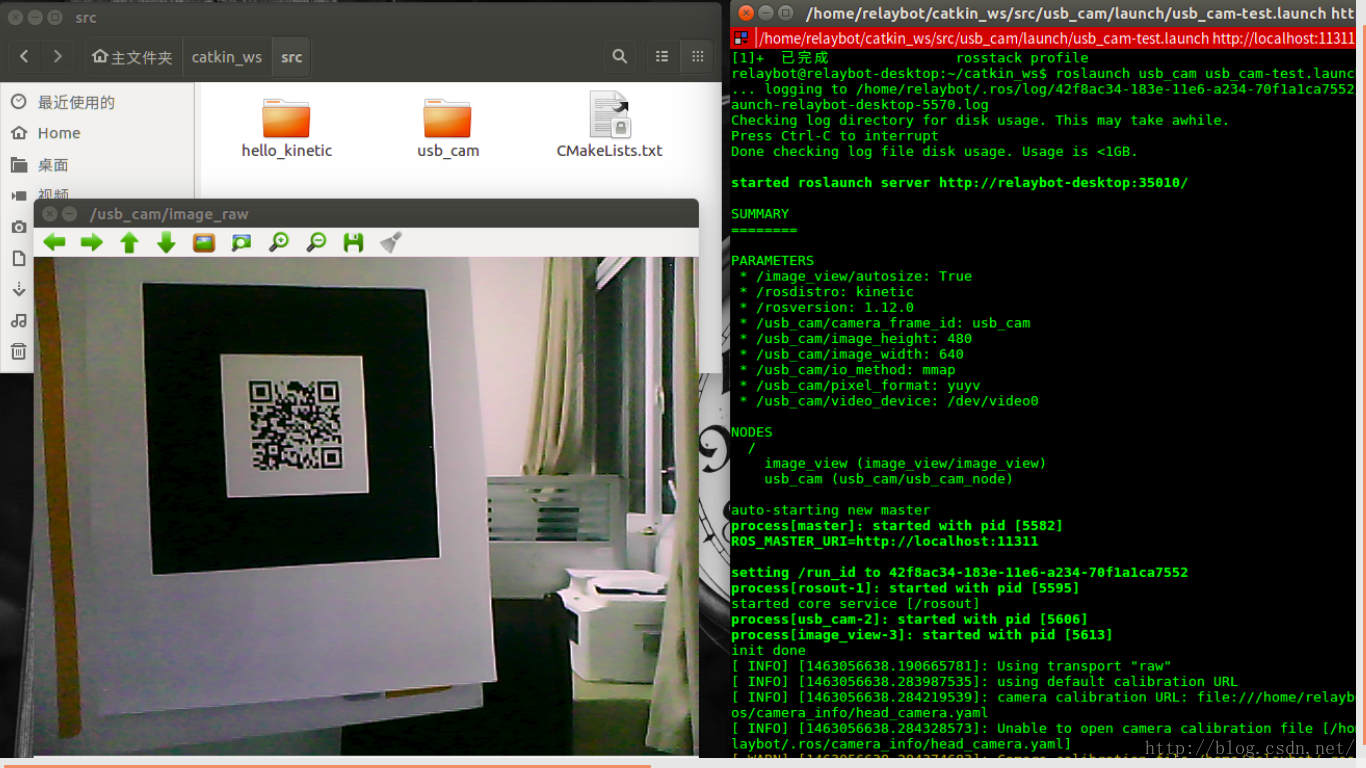Go to catkin_ws in the path bar
This screenshot has width=1366, height=768.
[x=227, y=57]
